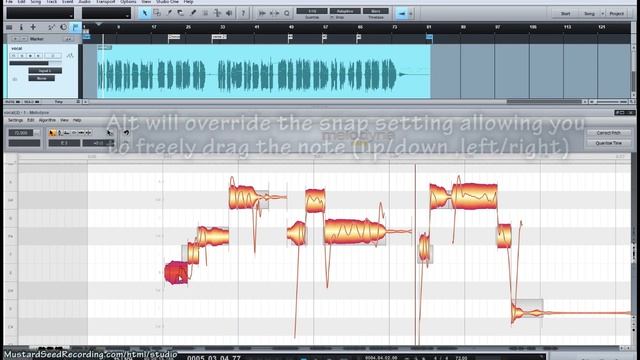Image resolution: width=640 pixels, height=360 pixels.
Task: Select Melodyne pitch tool
Action: tap(60, 133)
